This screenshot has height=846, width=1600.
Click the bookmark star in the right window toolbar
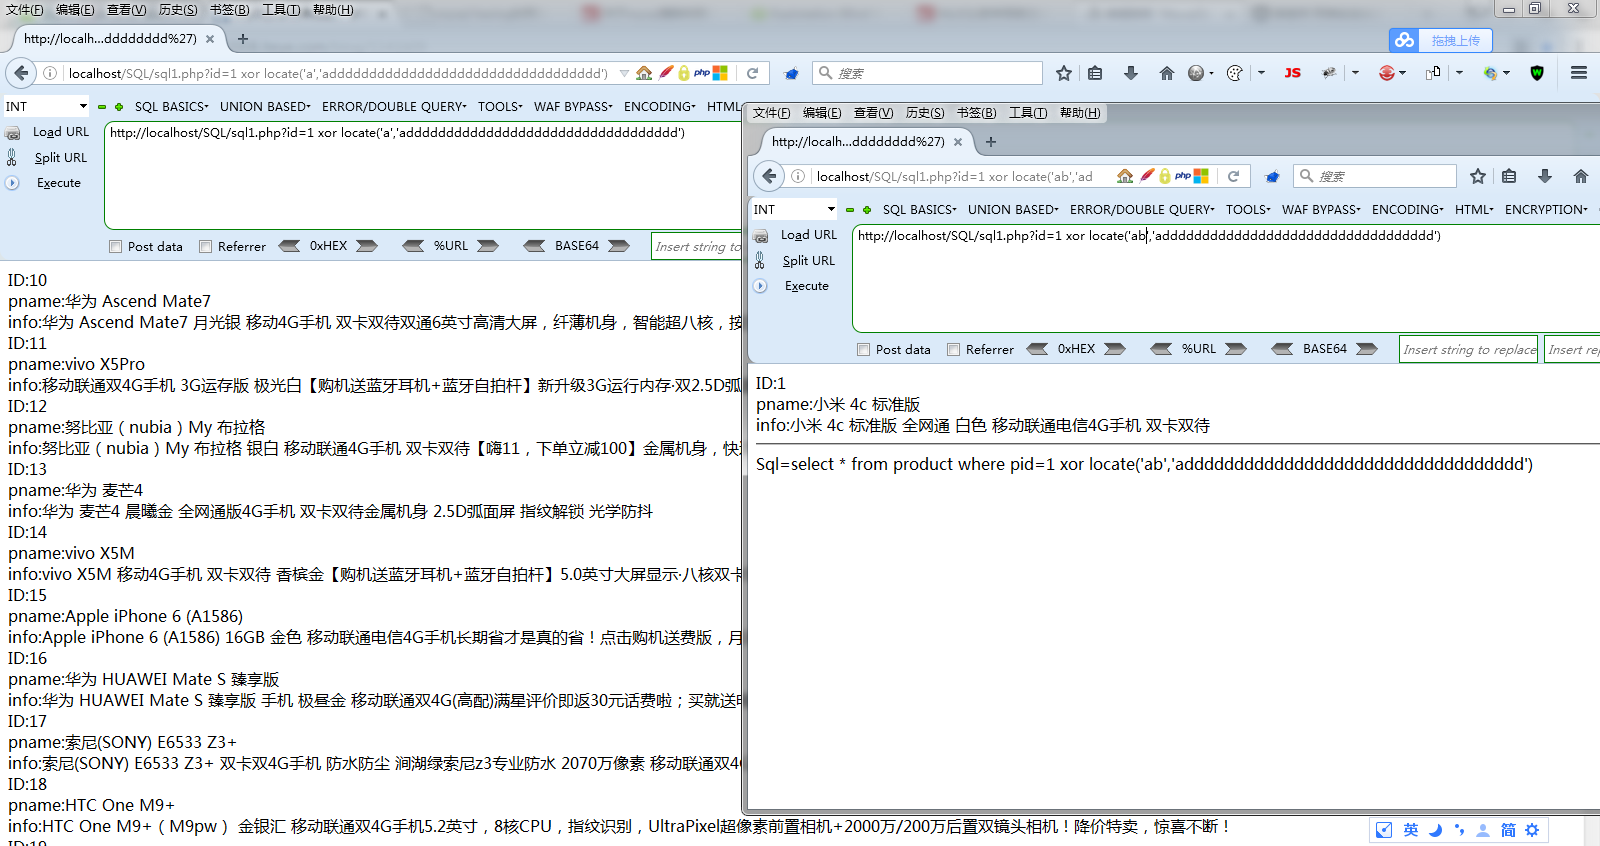pyautogui.click(x=1478, y=176)
